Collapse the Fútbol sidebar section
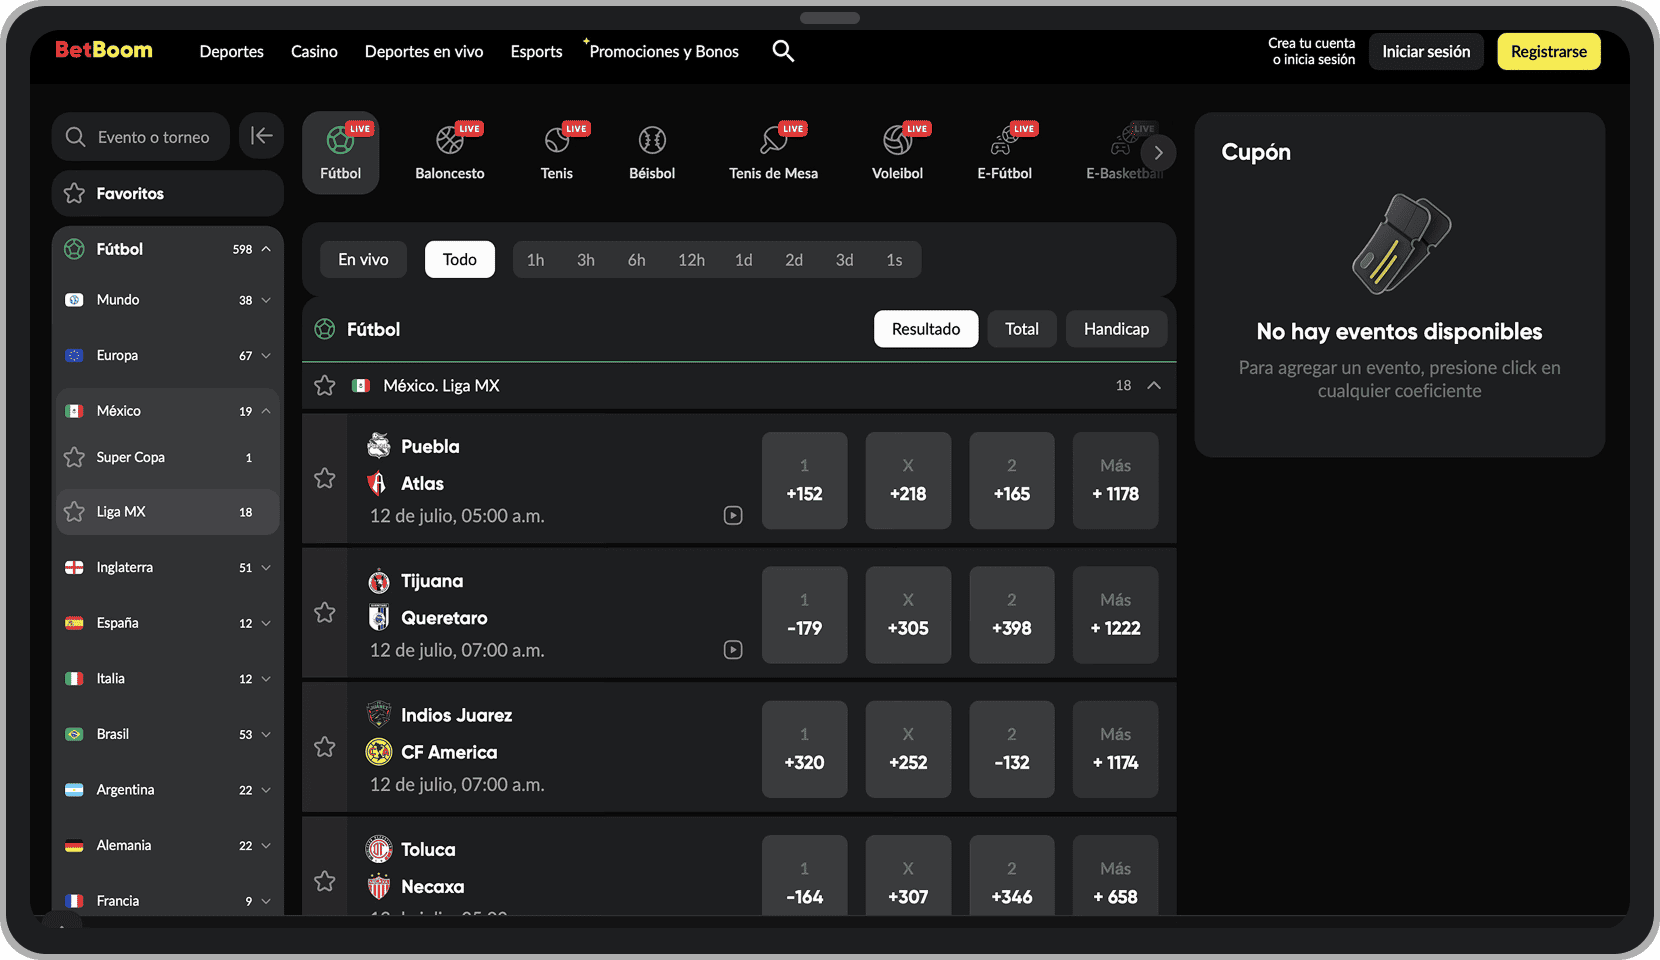1660x960 pixels. click(x=266, y=249)
